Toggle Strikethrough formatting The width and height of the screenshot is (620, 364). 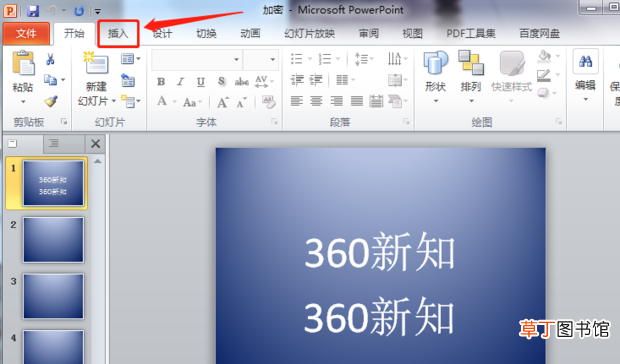click(242, 82)
